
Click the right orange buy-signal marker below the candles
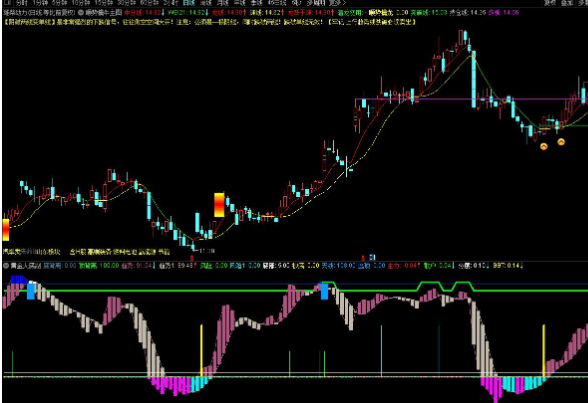(561, 142)
